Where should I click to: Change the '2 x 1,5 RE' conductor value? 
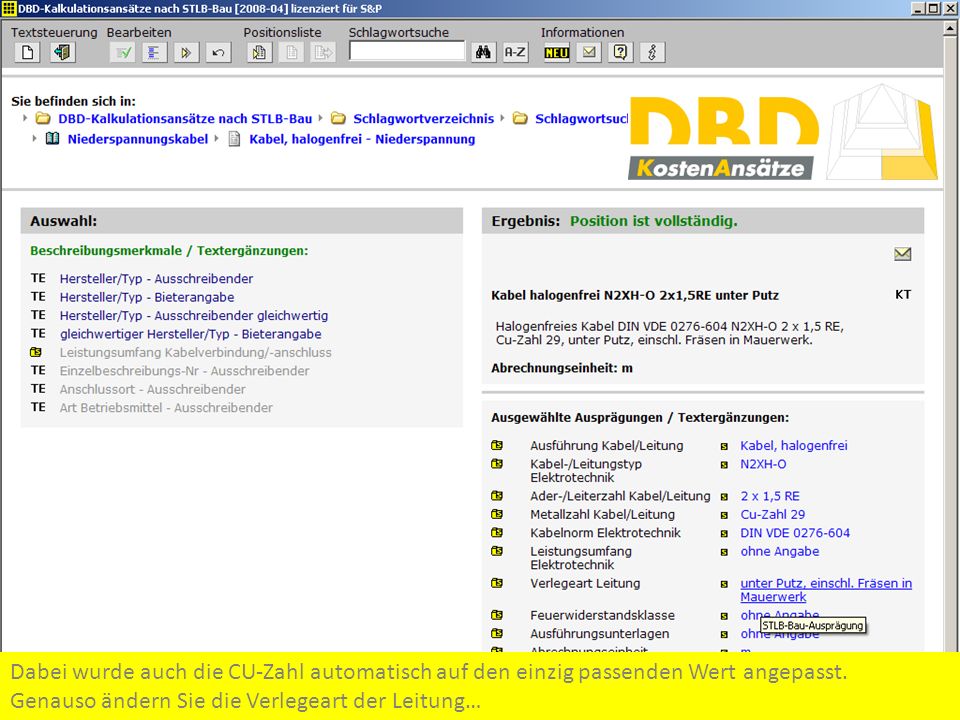click(770, 496)
